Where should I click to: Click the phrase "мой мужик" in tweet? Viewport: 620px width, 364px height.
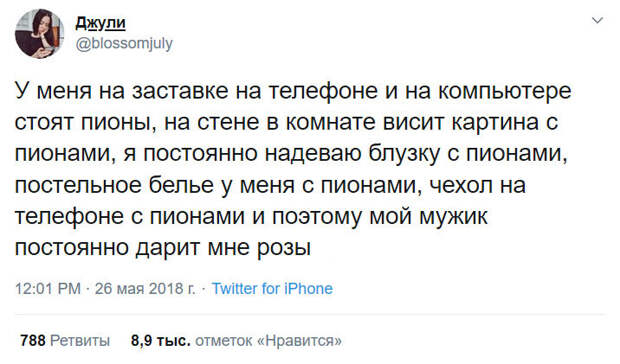428,217
